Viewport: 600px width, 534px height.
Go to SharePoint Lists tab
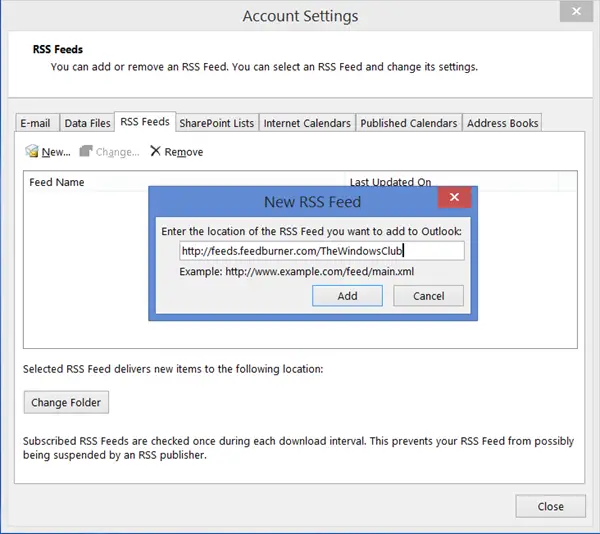[x=216, y=123]
